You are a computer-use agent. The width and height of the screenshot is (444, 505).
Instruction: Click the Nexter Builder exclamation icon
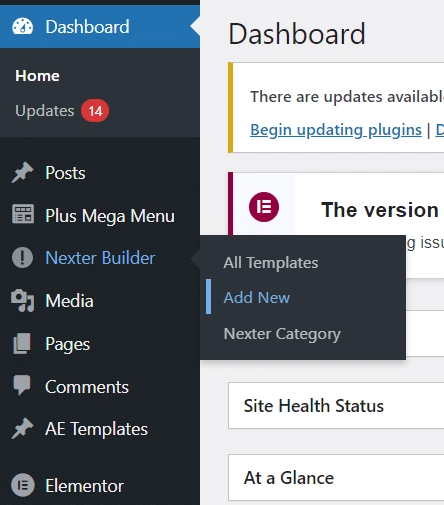22,258
